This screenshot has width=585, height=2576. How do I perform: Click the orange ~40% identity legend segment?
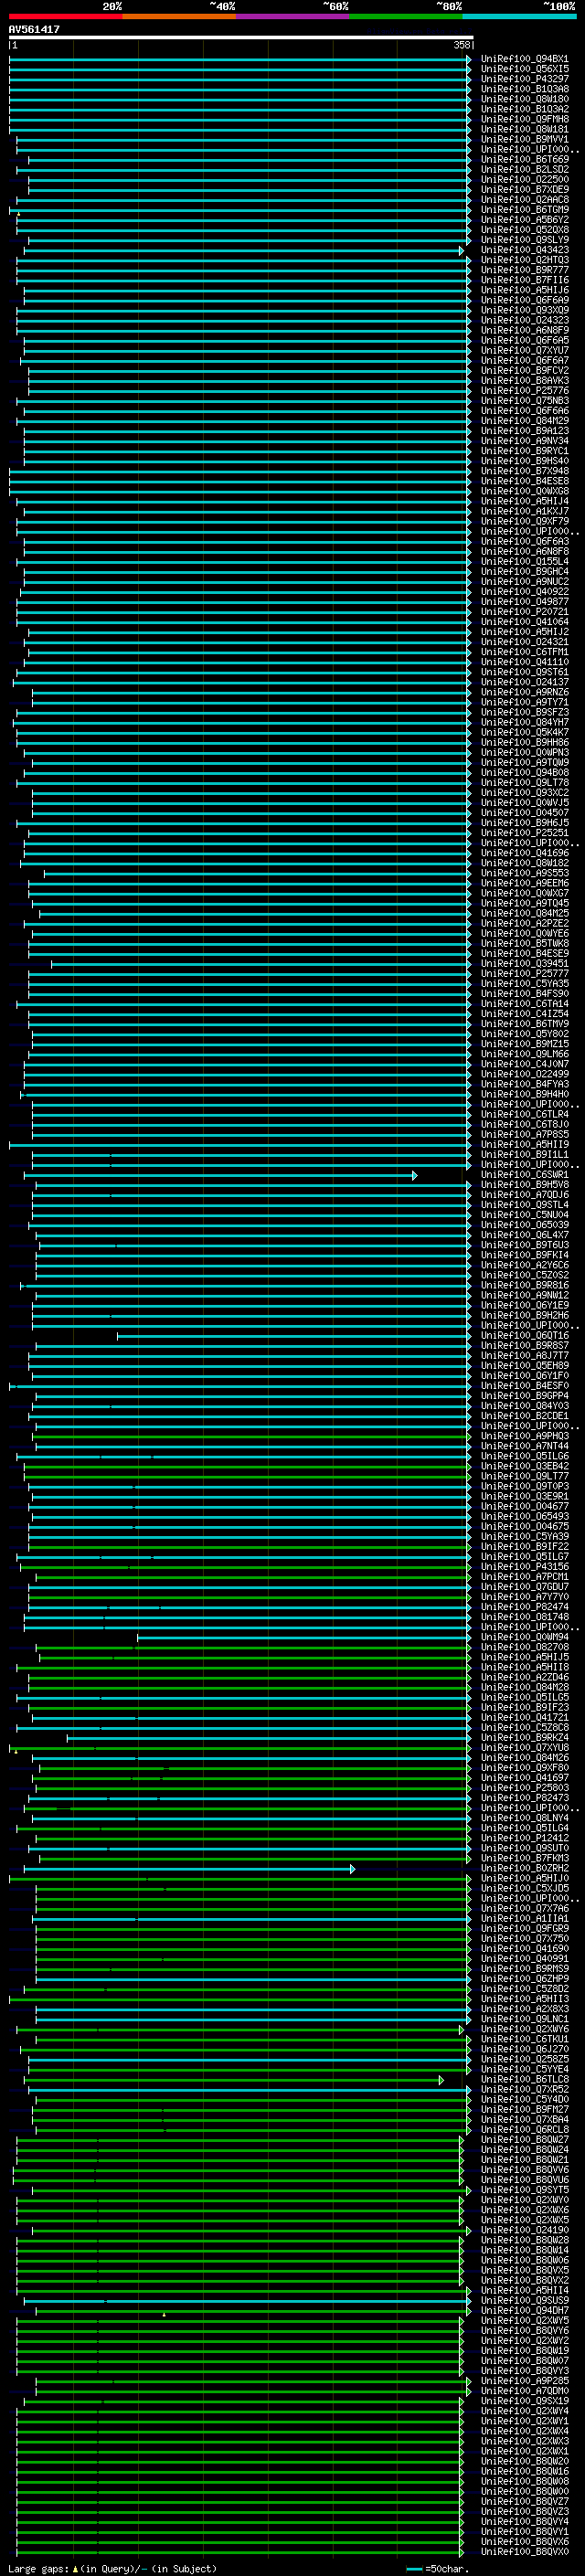179,17
